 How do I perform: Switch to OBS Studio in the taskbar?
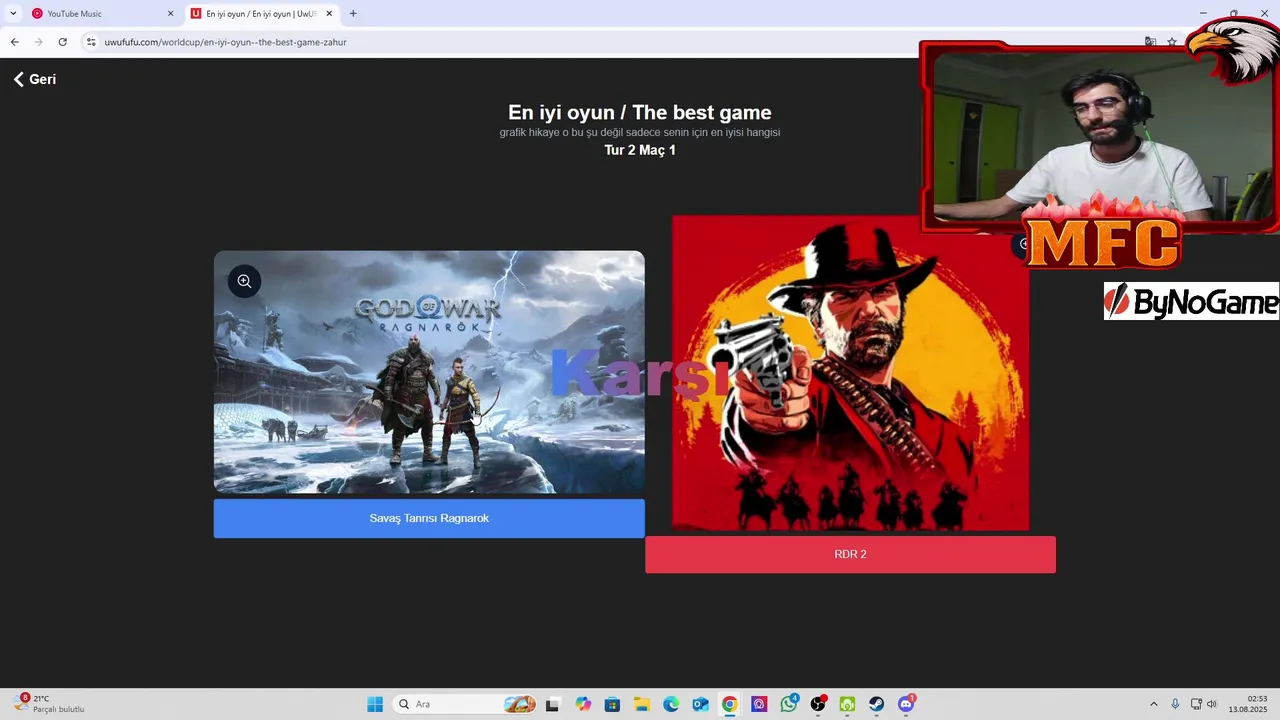tap(819, 704)
